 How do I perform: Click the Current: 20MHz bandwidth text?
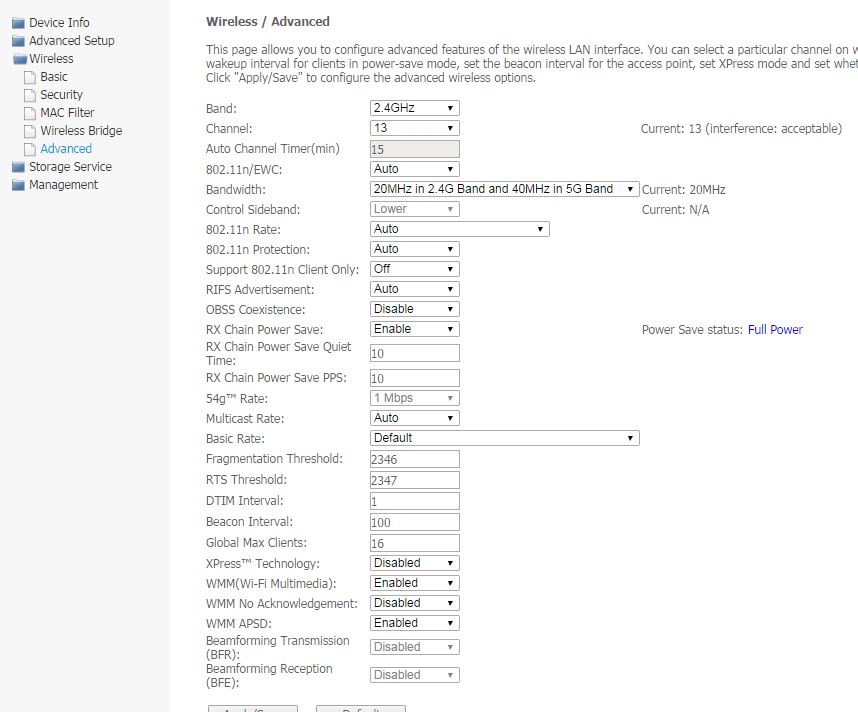683,190
